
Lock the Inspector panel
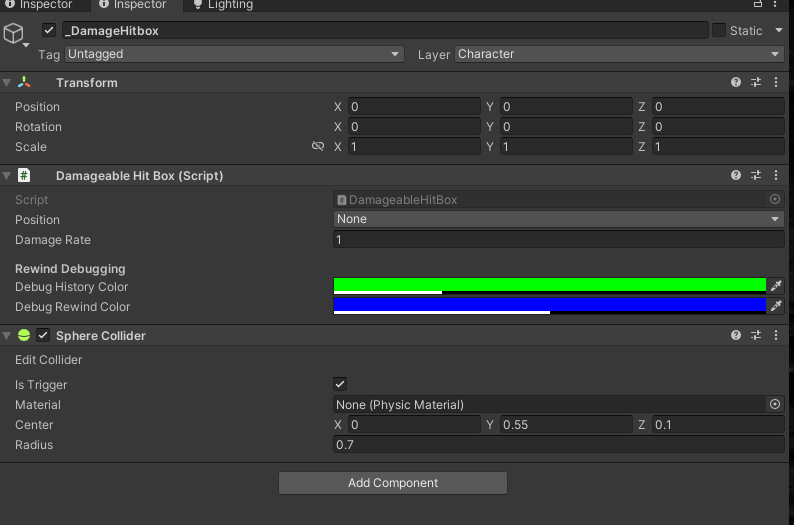click(758, 4)
